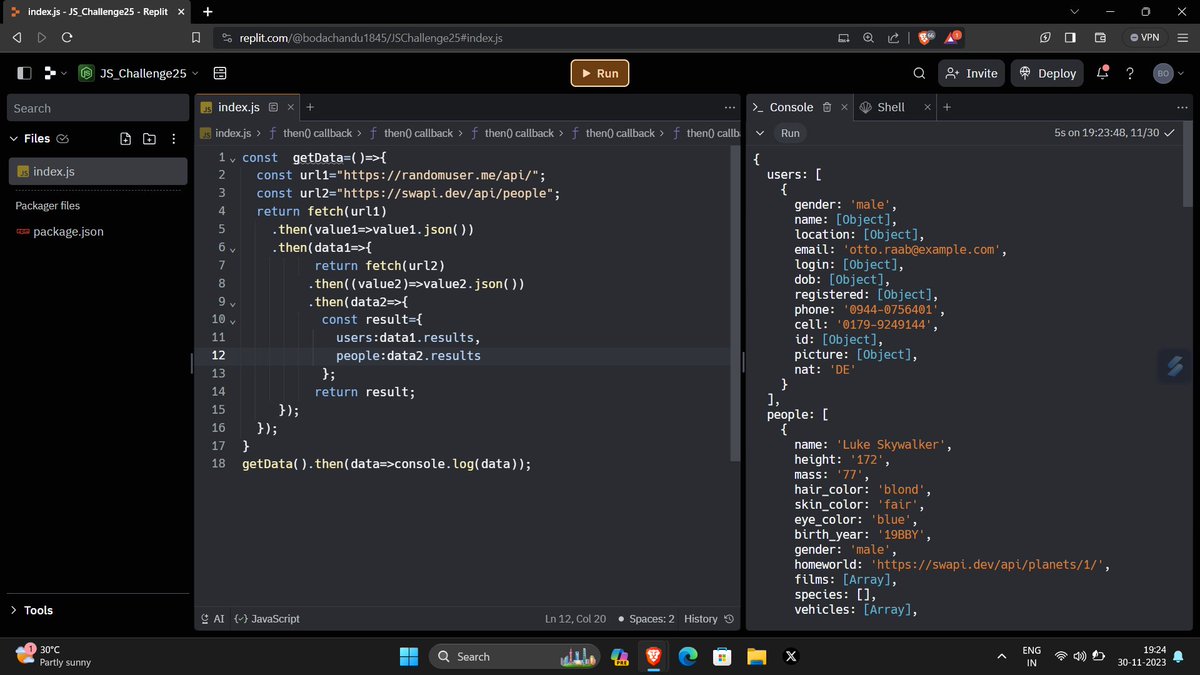Open Microsoft Edge from taskbar

[687, 656]
